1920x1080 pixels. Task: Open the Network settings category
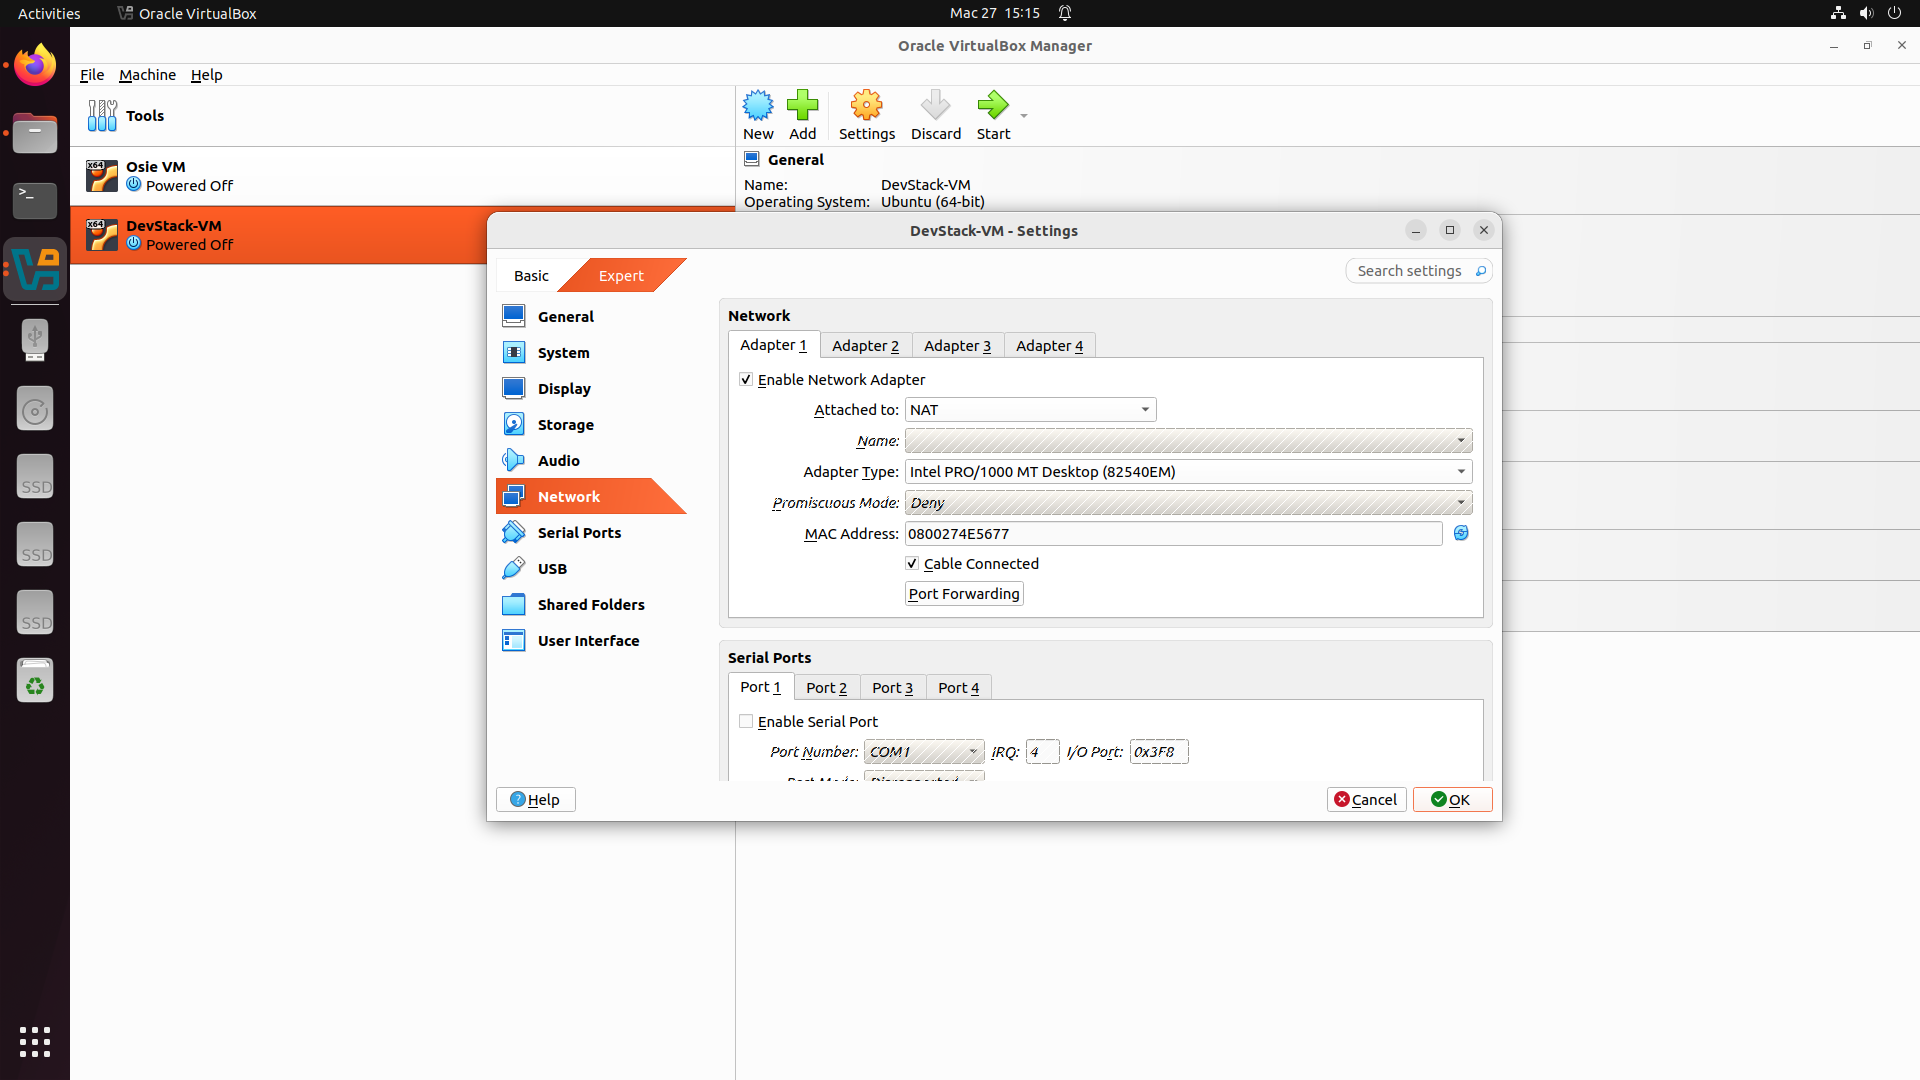(x=591, y=496)
